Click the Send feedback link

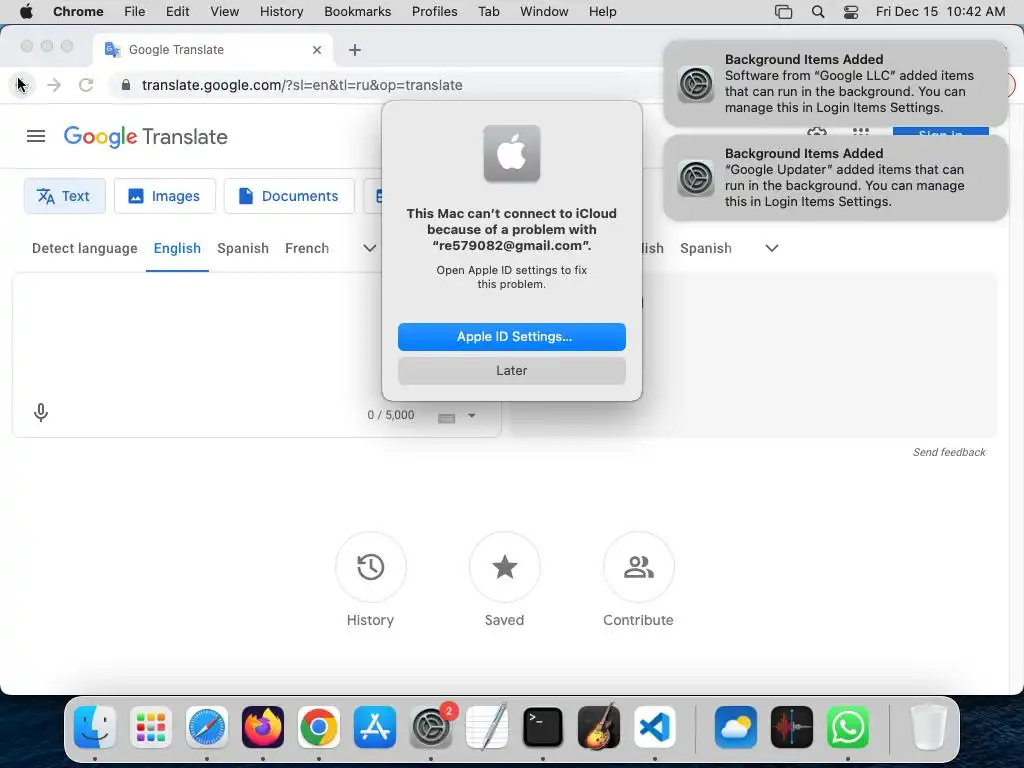click(949, 452)
